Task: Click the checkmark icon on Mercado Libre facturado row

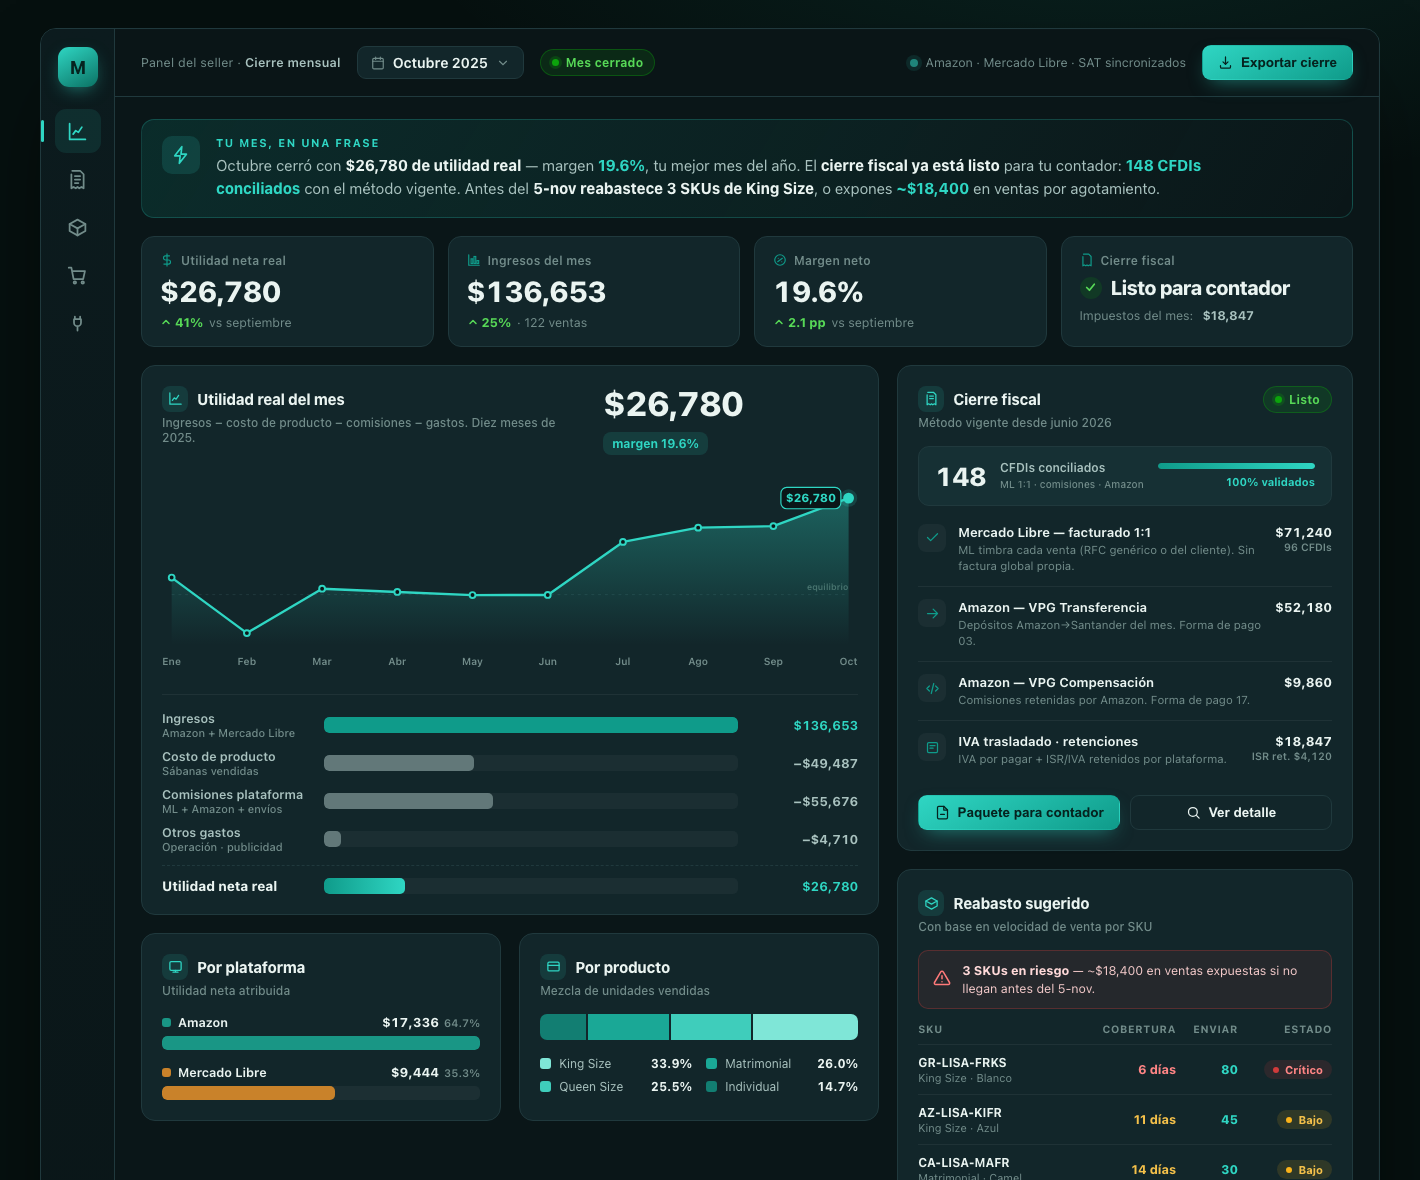Action: 932,538
